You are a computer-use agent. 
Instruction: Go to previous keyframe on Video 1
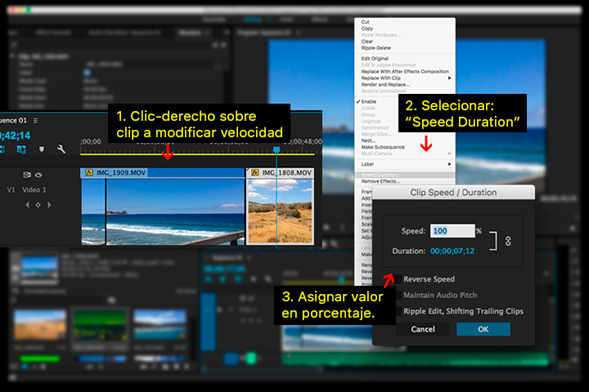pos(27,205)
